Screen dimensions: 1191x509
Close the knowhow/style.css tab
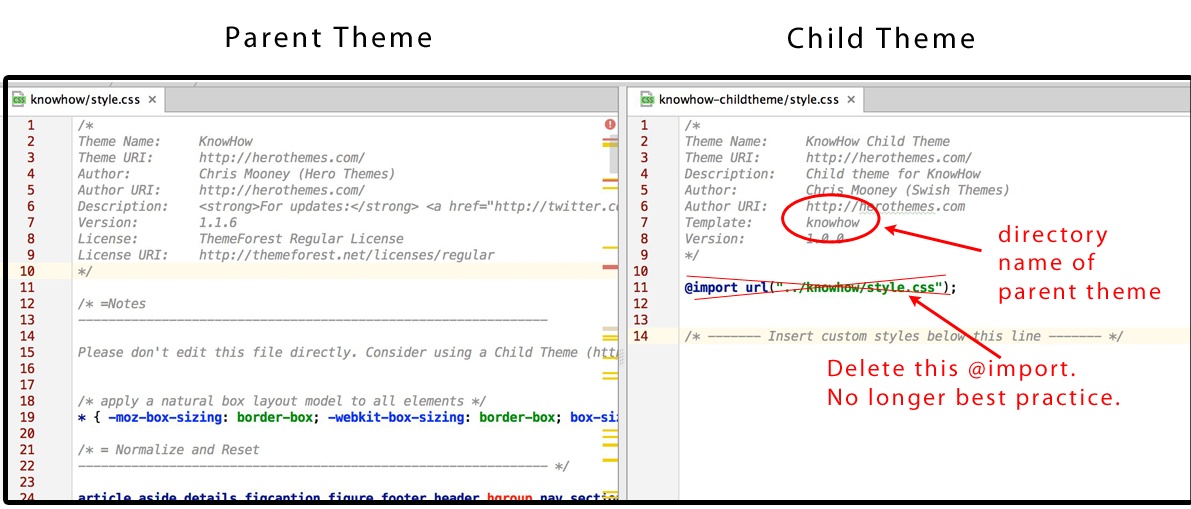(x=152, y=100)
